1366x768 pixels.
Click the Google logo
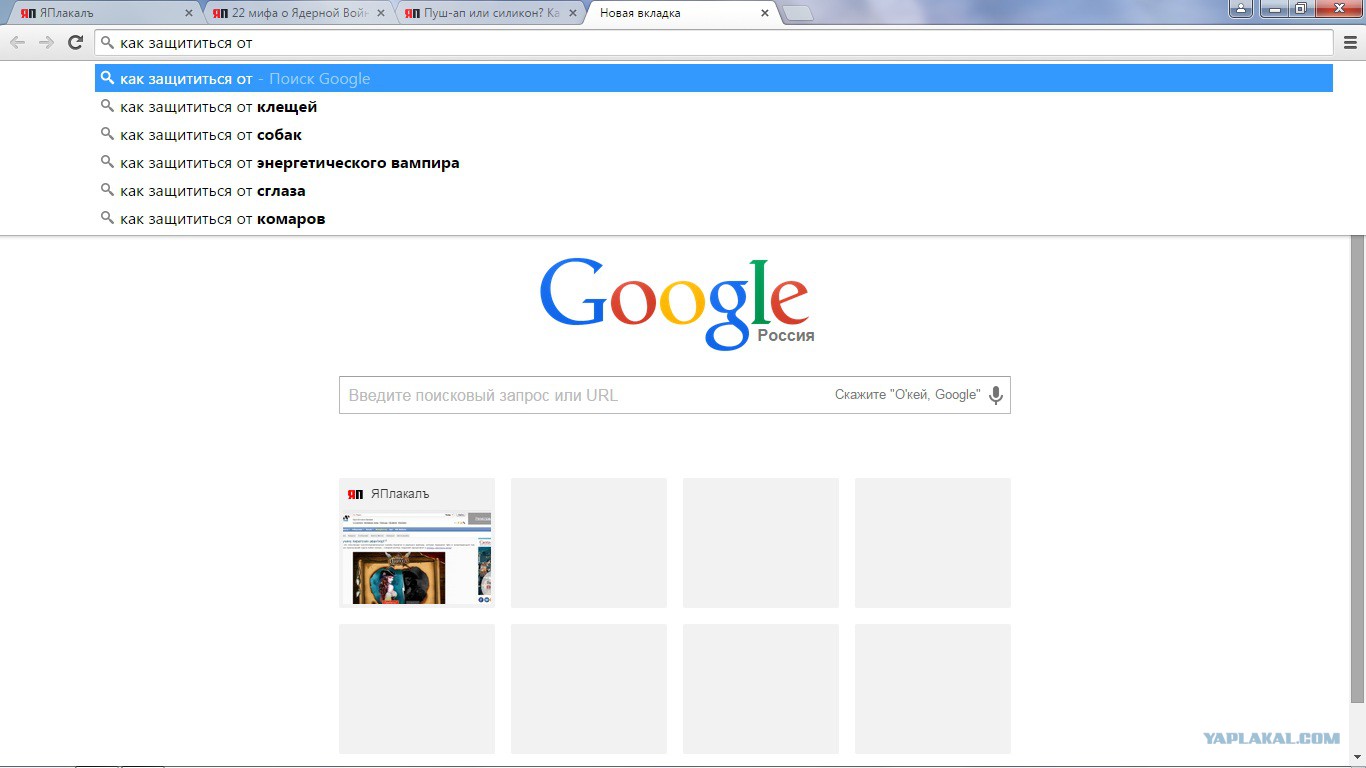(675, 304)
